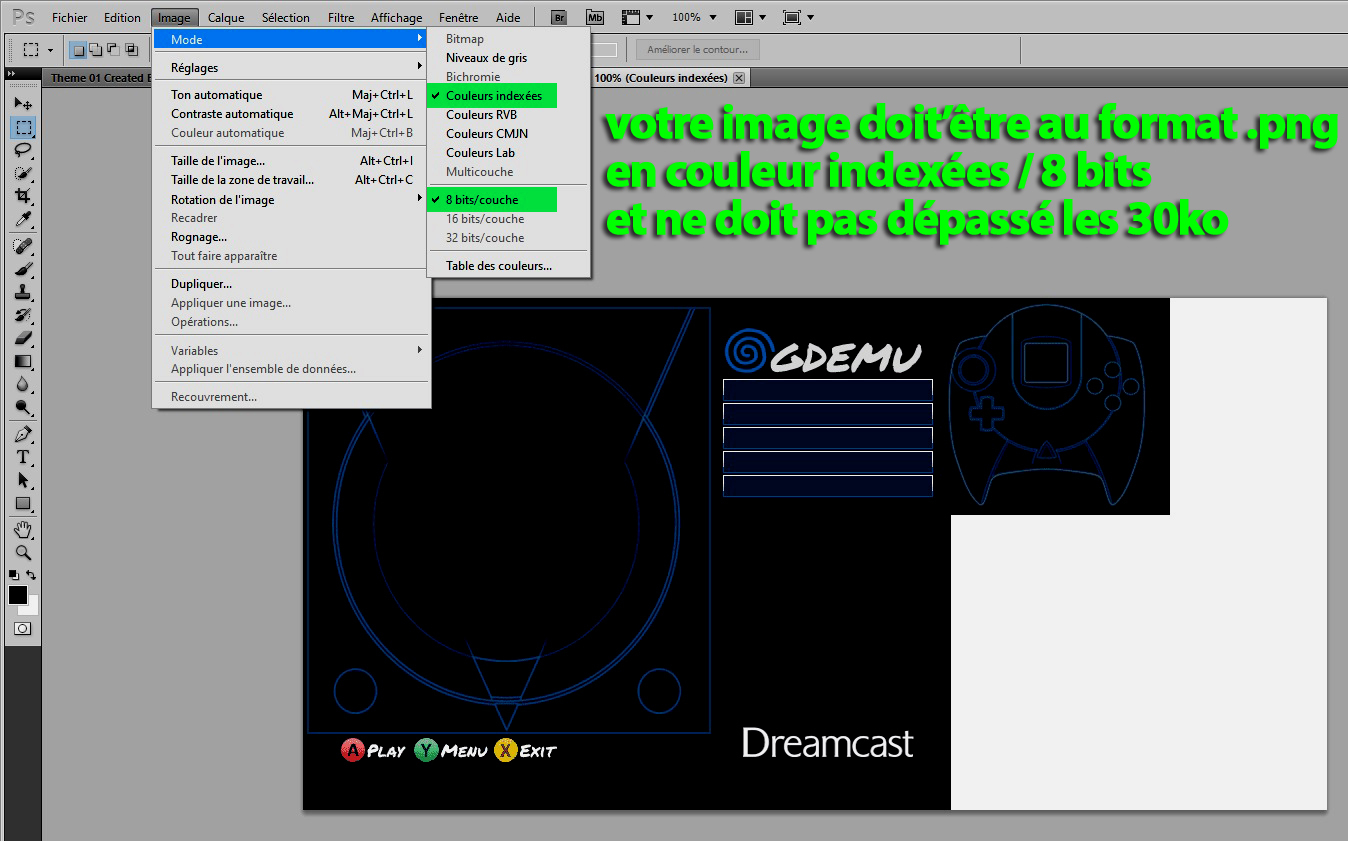Select the Quick Selection tool
This screenshot has height=841, width=1348.
point(23,173)
